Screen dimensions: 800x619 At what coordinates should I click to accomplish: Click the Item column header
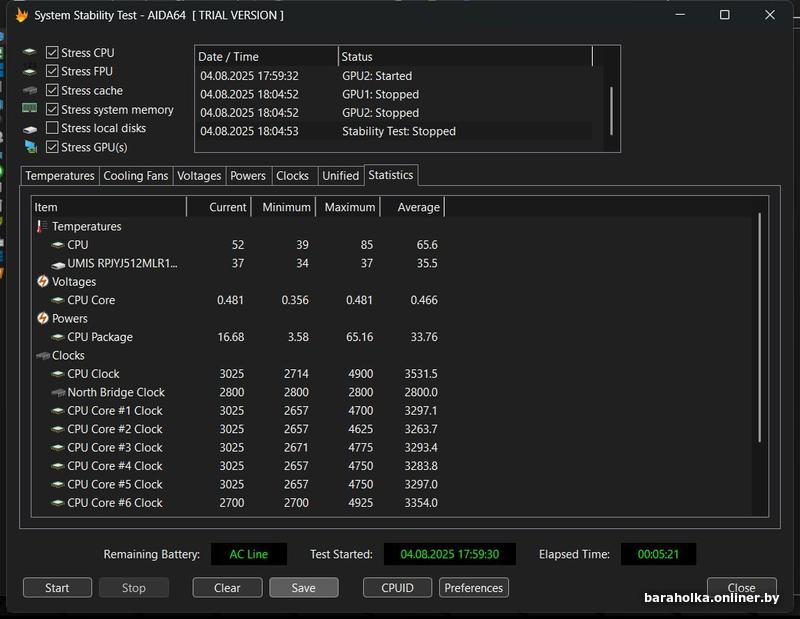(x=109, y=207)
